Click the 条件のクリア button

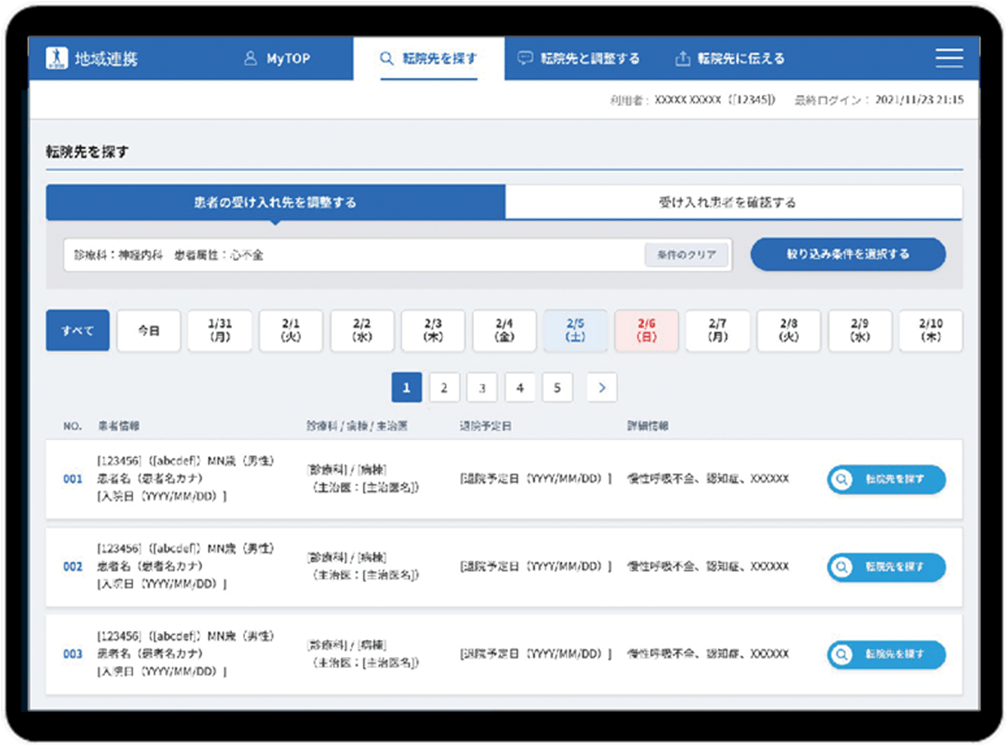(687, 255)
